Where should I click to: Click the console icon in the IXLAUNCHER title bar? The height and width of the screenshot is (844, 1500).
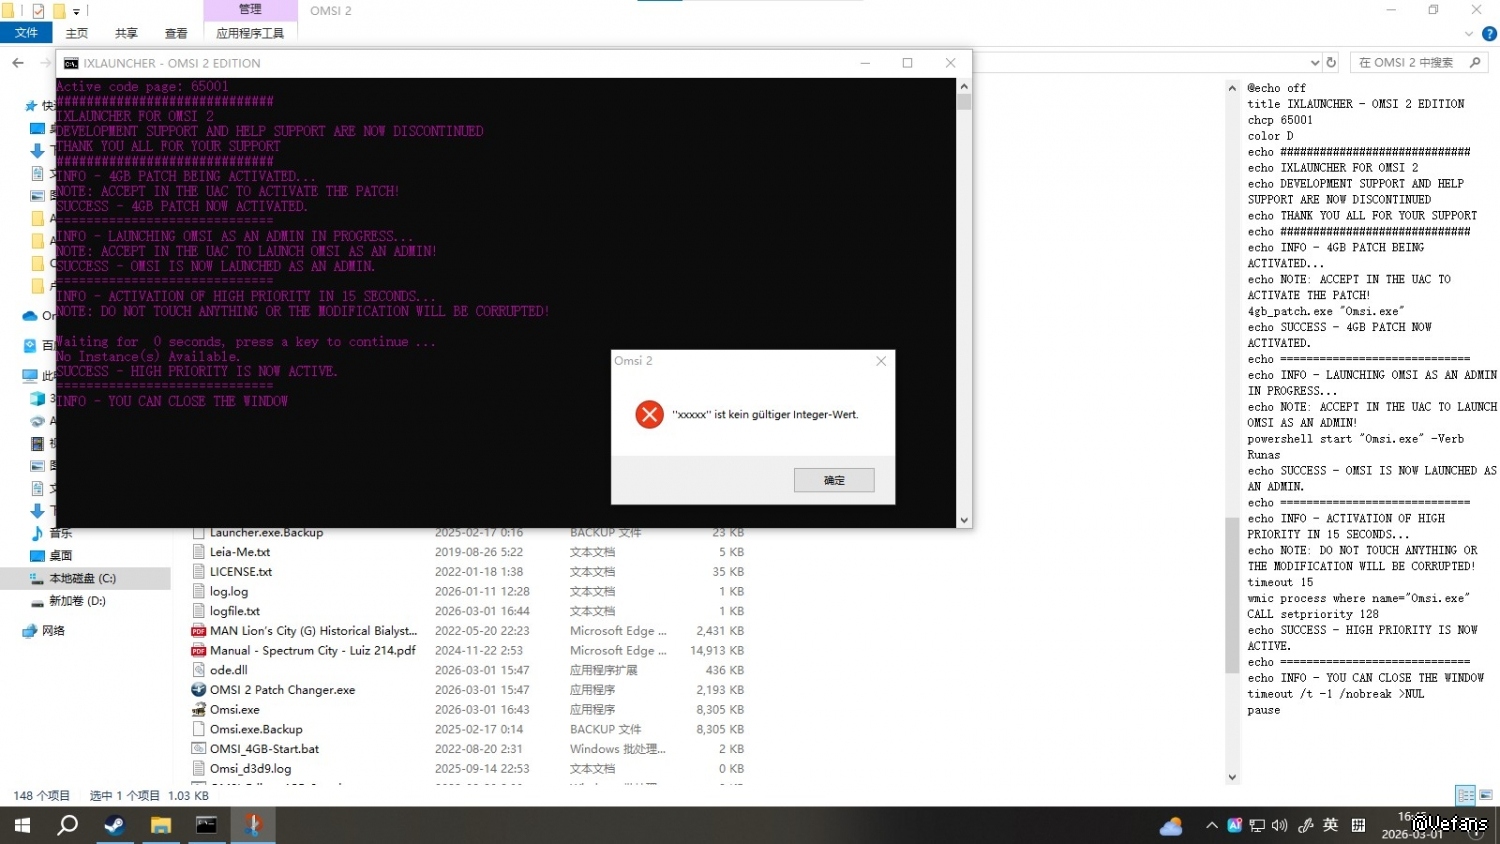[71, 63]
